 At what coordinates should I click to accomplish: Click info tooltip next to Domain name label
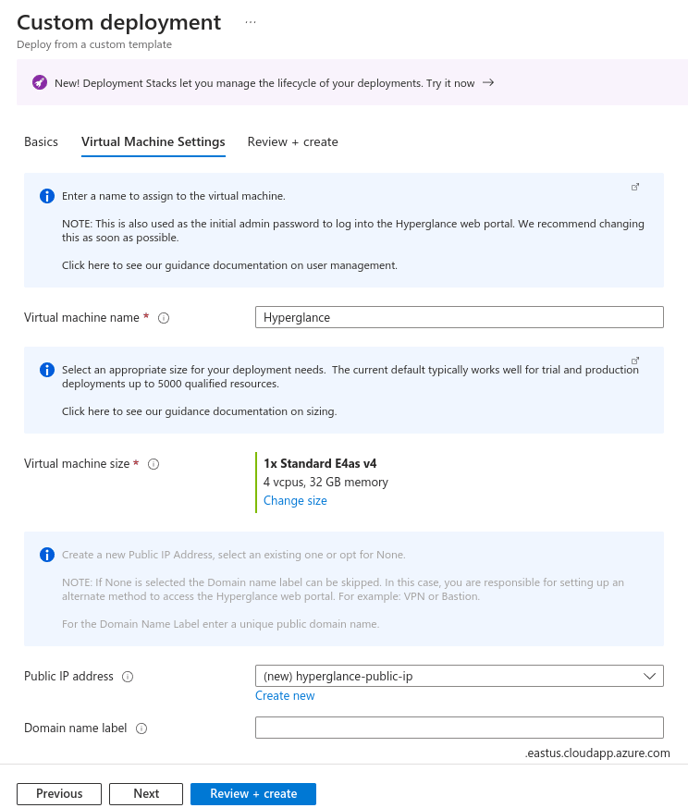[x=141, y=728]
